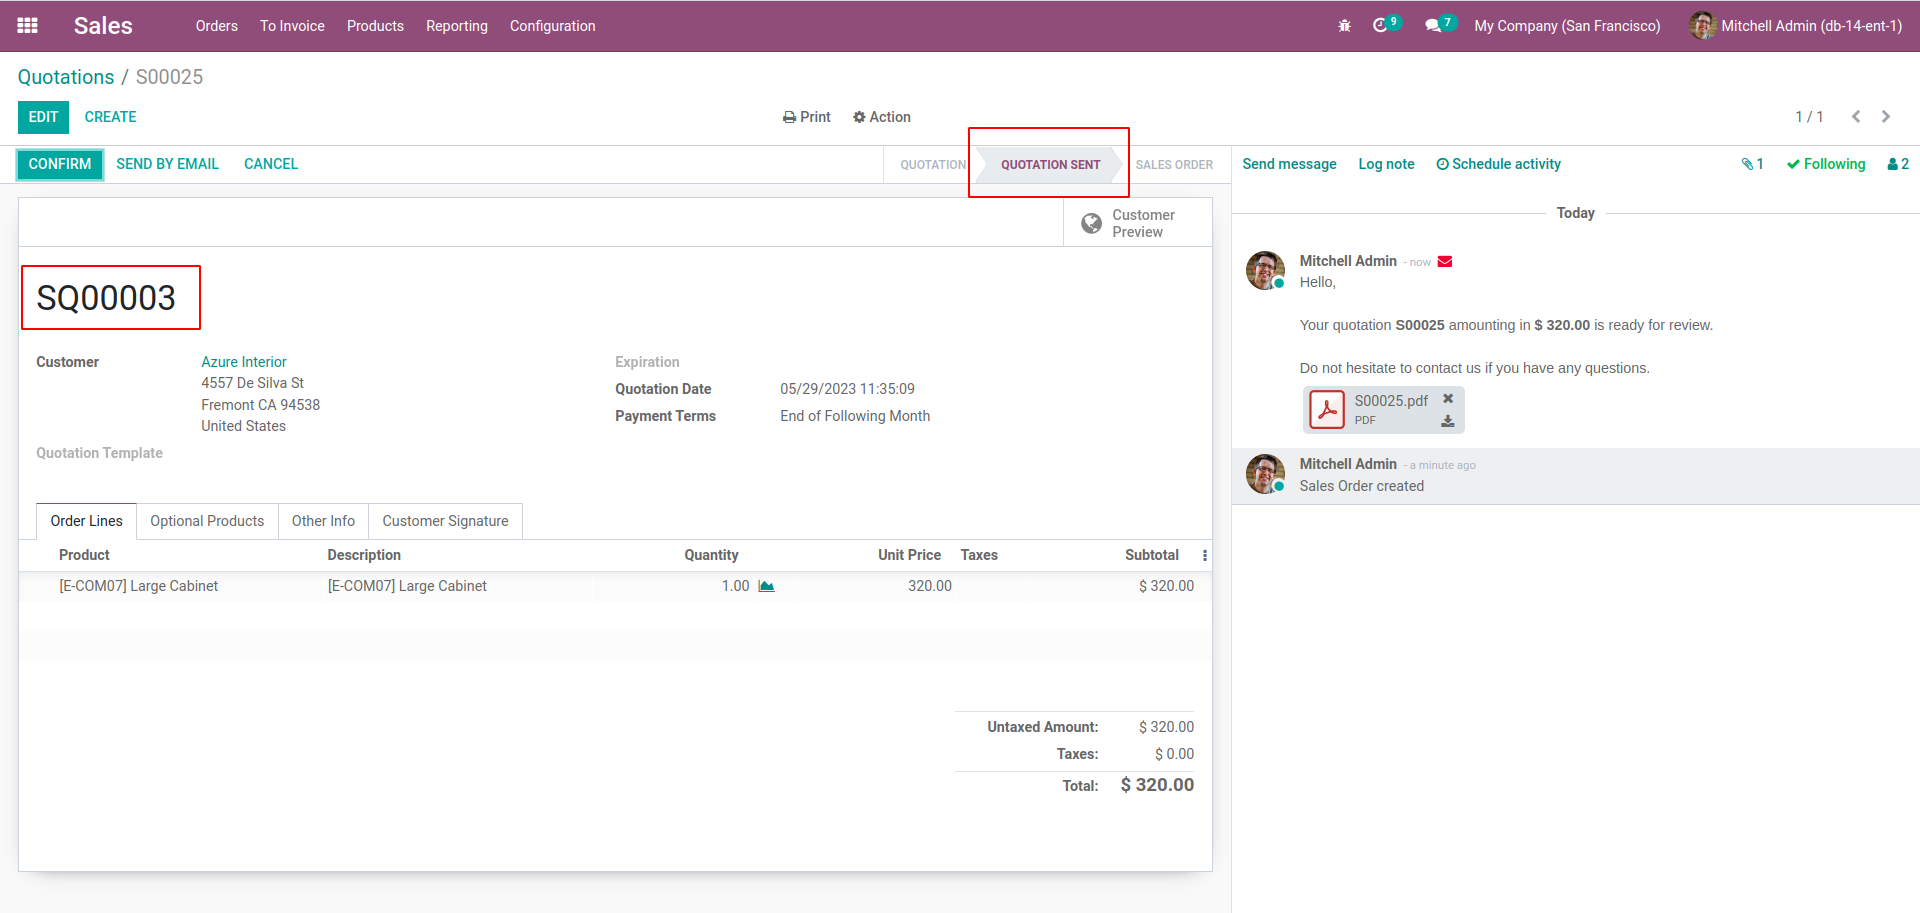Switch to the Other Info tab
The width and height of the screenshot is (1920, 913).
323,521
